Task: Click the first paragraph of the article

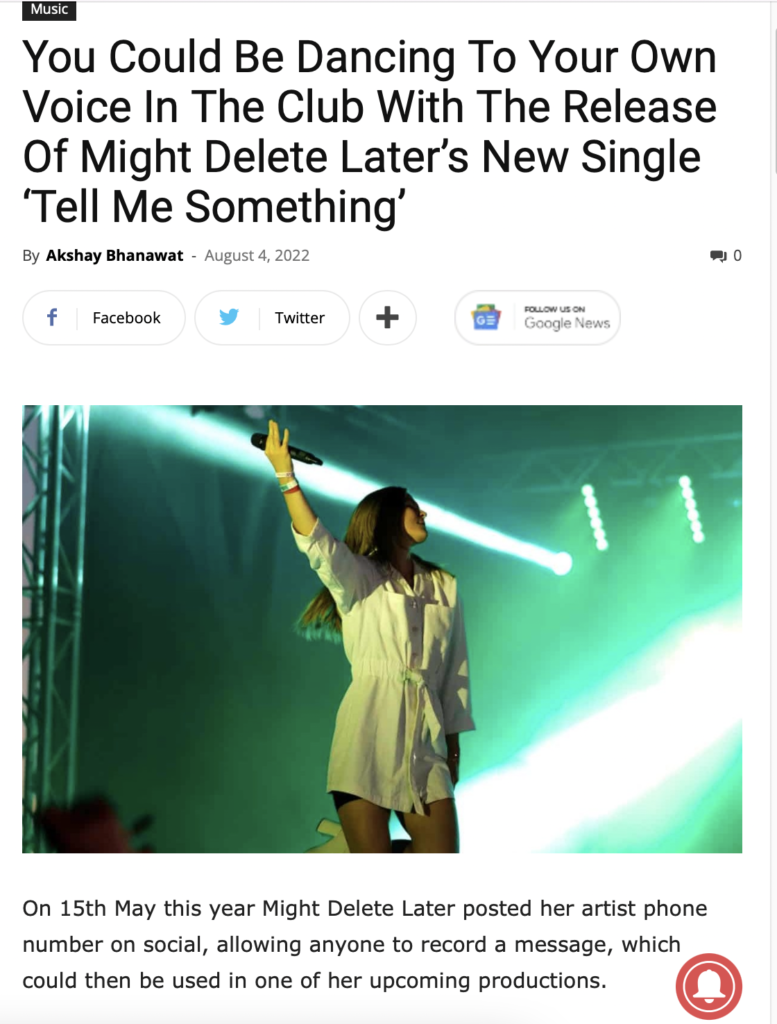Action: click(x=364, y=944)
